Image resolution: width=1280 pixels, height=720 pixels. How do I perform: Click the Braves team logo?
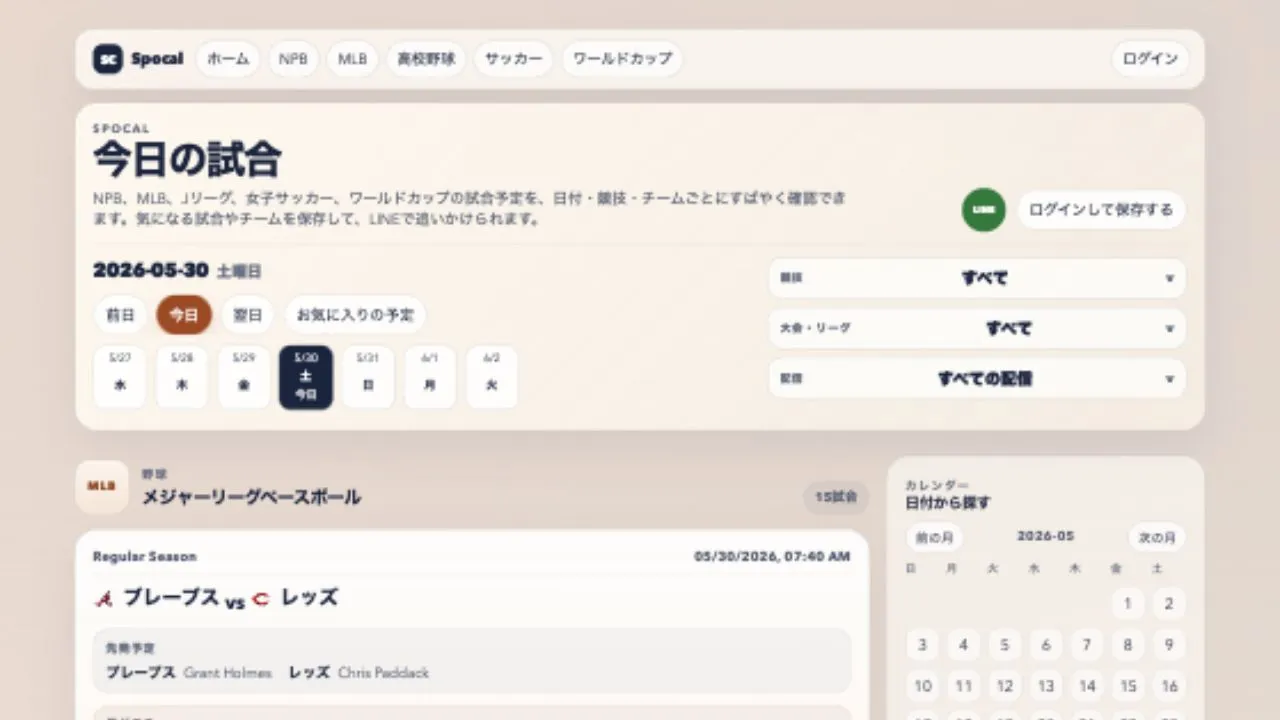pos(103,599)
